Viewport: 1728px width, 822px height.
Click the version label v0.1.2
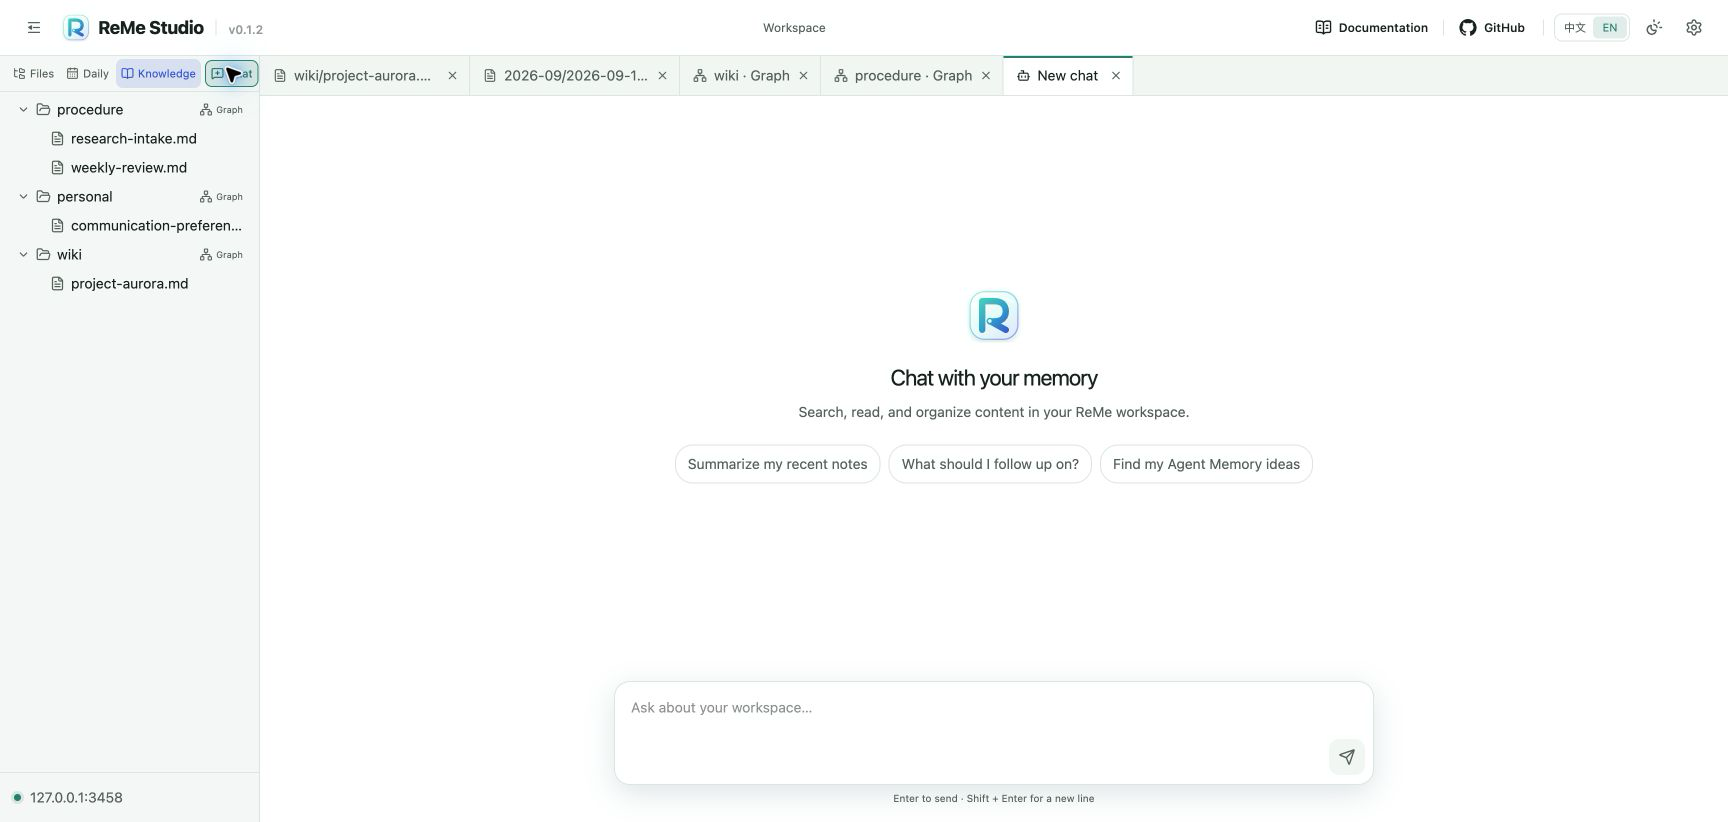(246, 30)
